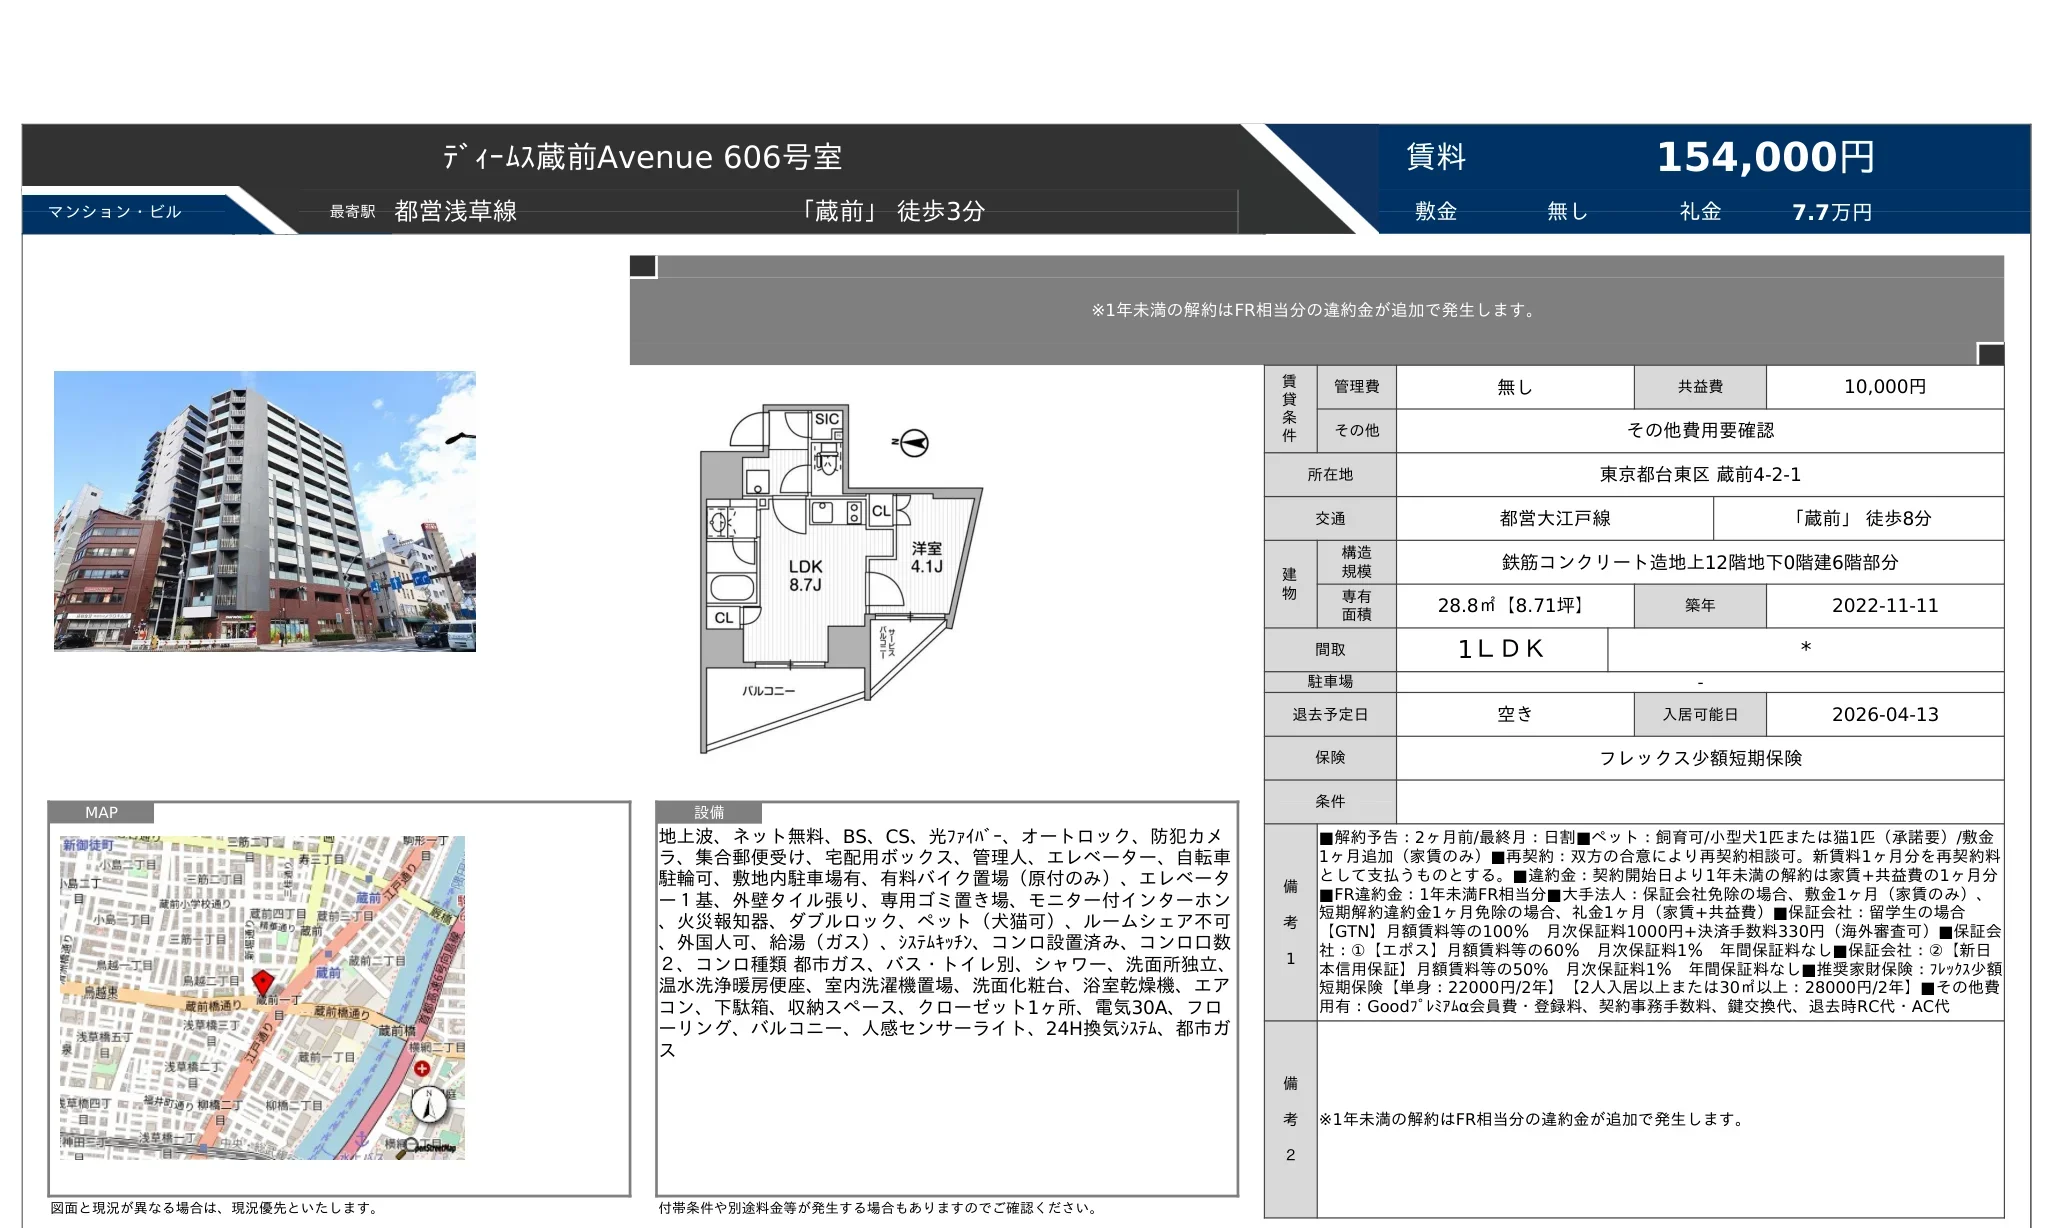Image resolution: width=2056 pixels, height=1228 pixels.
Task: Click the 154,000円 rent amount
Action: click(x=1765, y=157)
